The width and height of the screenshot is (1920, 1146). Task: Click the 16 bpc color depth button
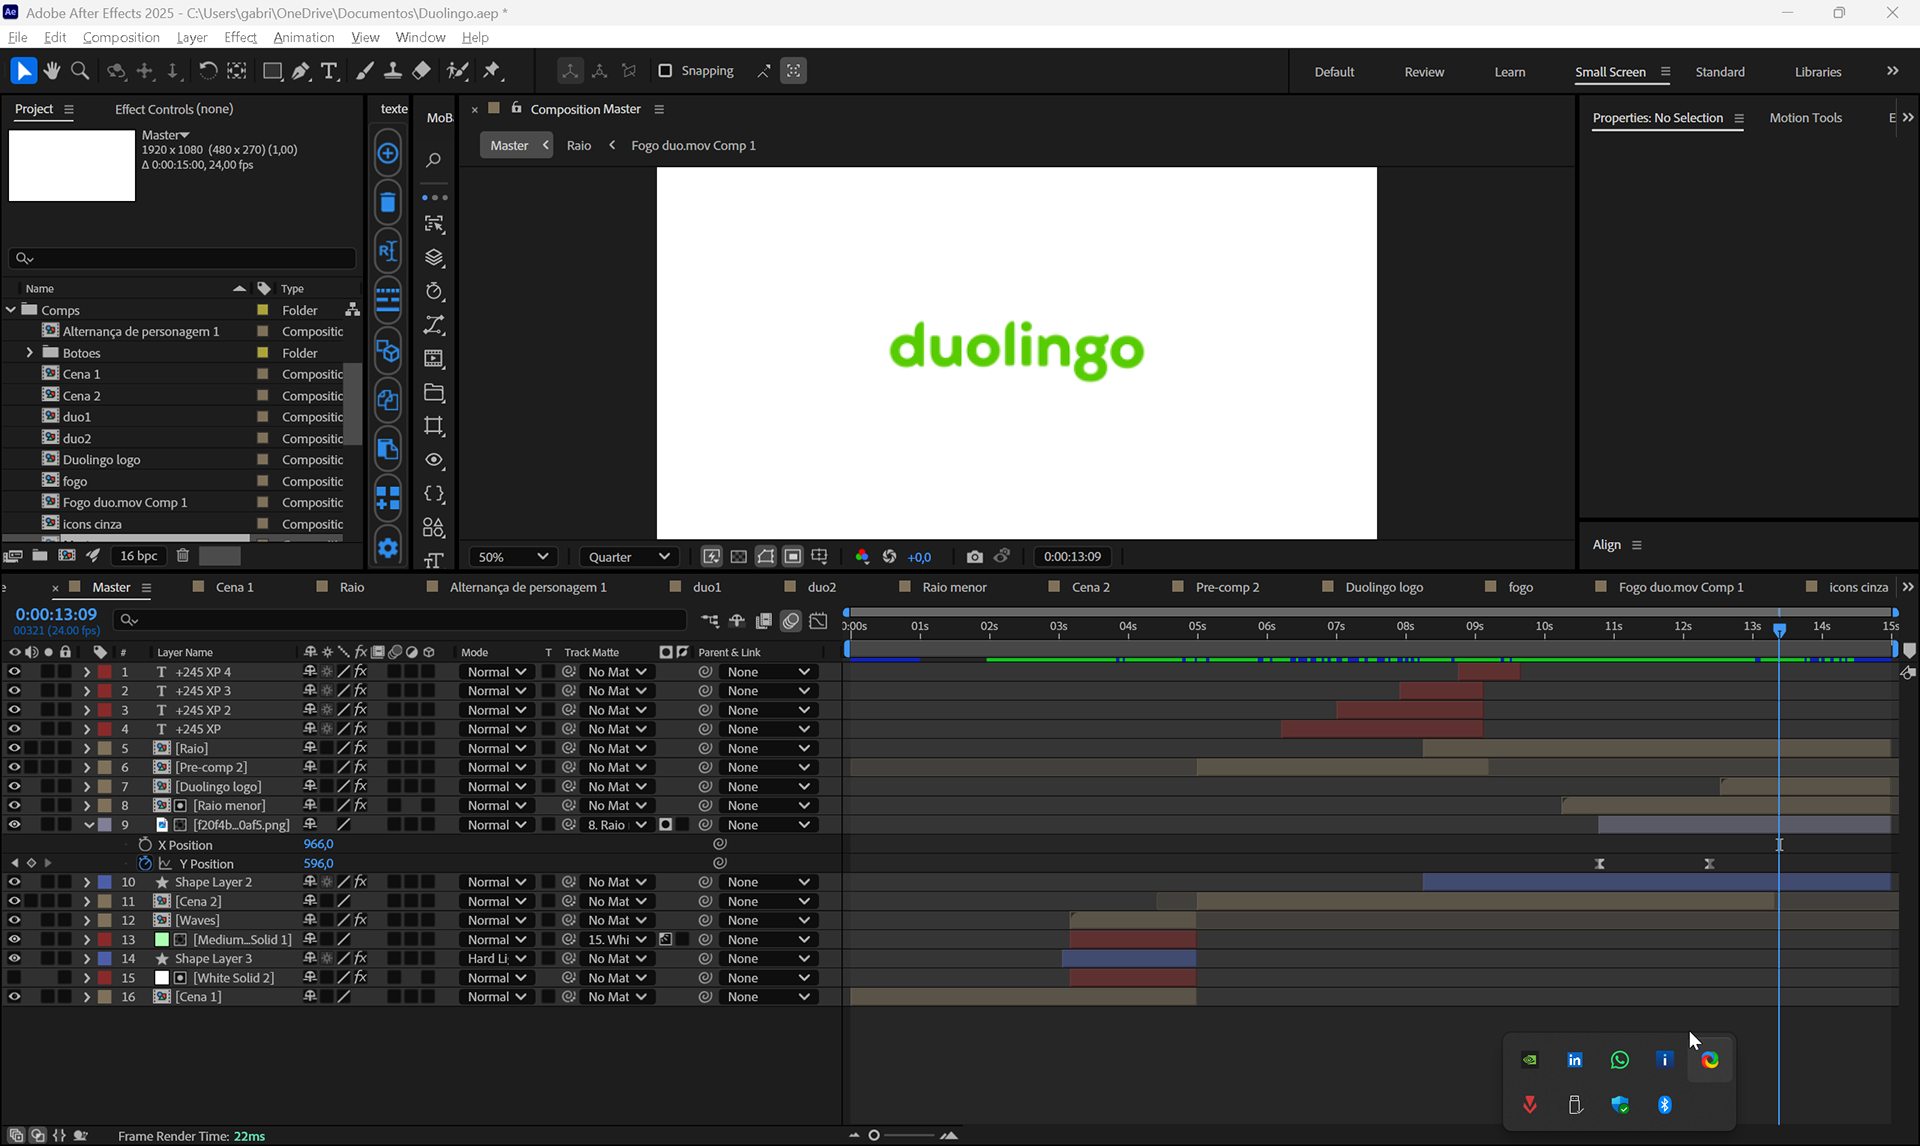(x=139, y=556)
